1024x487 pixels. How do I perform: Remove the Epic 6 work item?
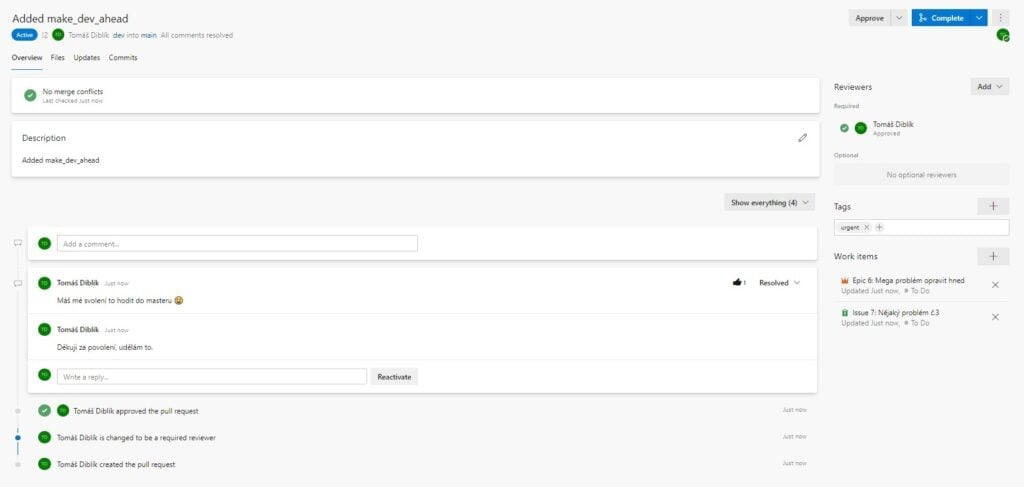point(995,285)
